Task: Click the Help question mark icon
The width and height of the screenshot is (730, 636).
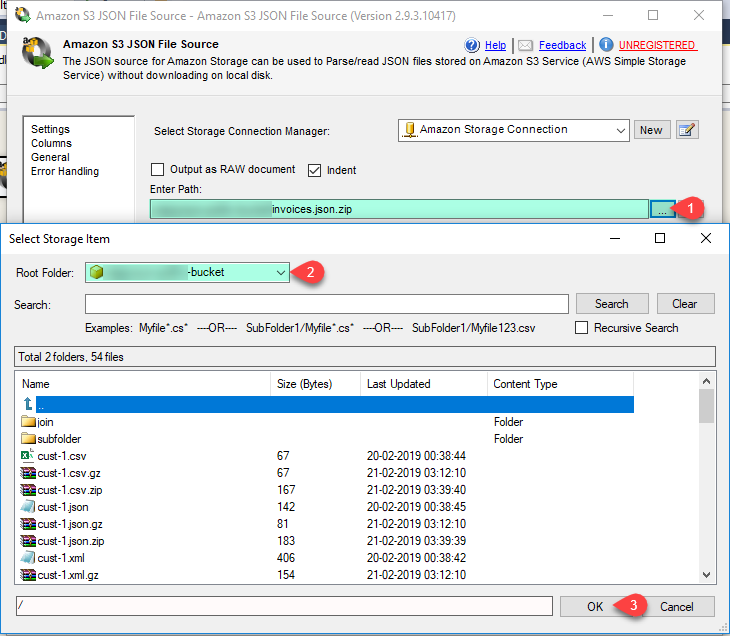Action: (x=472, y=45)
